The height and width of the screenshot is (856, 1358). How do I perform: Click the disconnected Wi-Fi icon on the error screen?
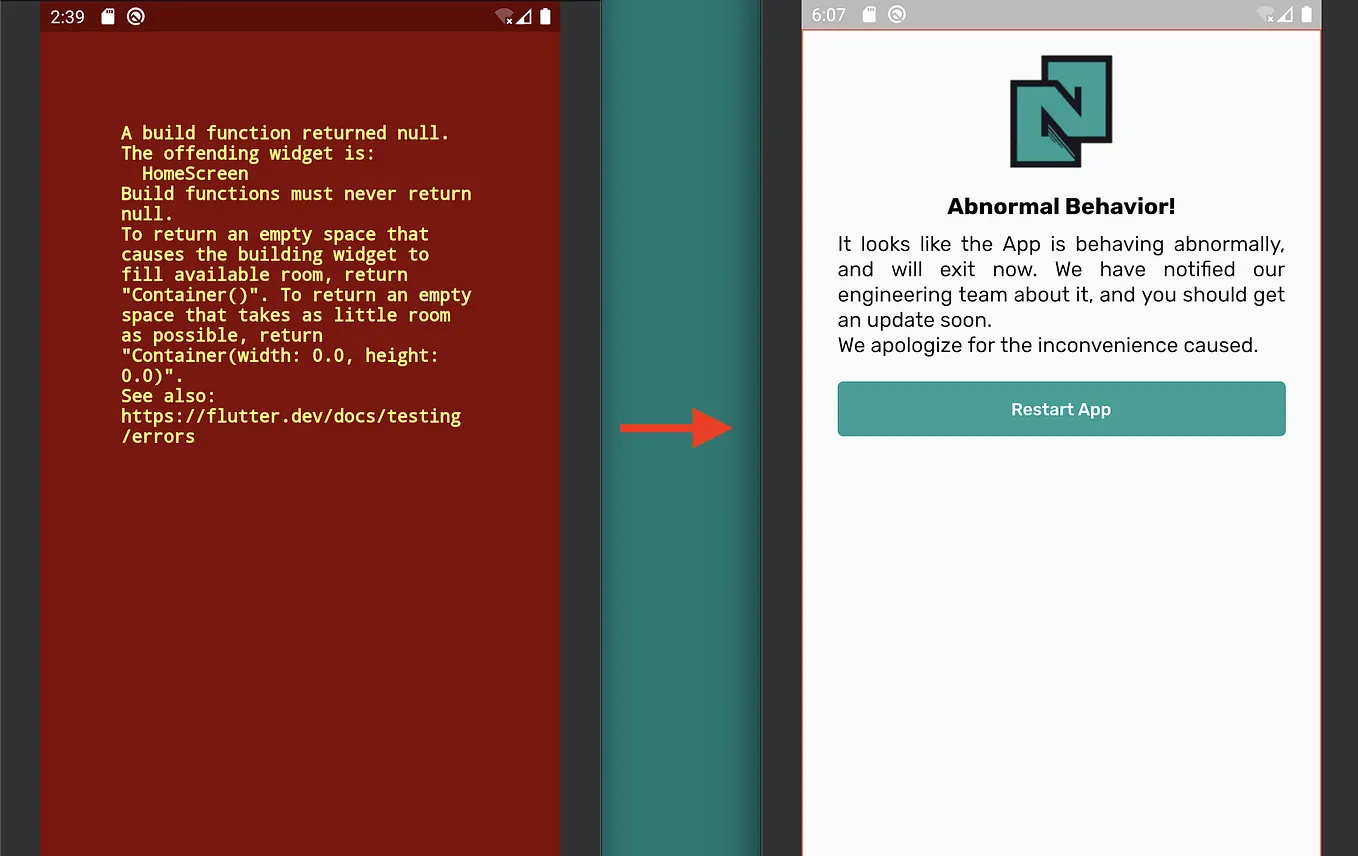[505, 17]
